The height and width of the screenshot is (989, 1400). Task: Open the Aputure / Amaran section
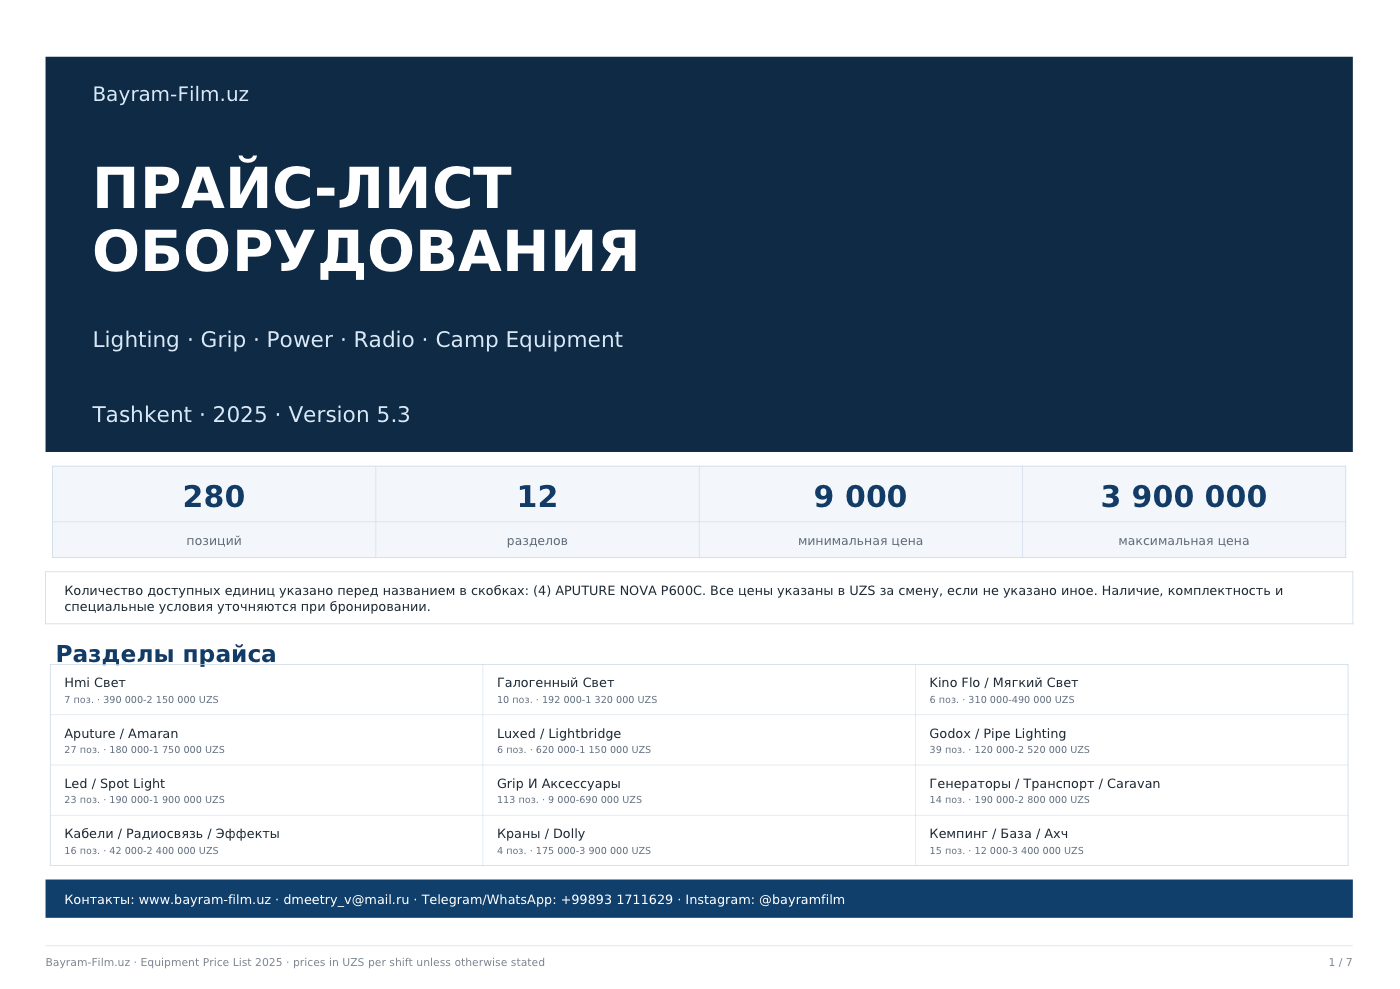pyautogui.click(x=267, y=740)
